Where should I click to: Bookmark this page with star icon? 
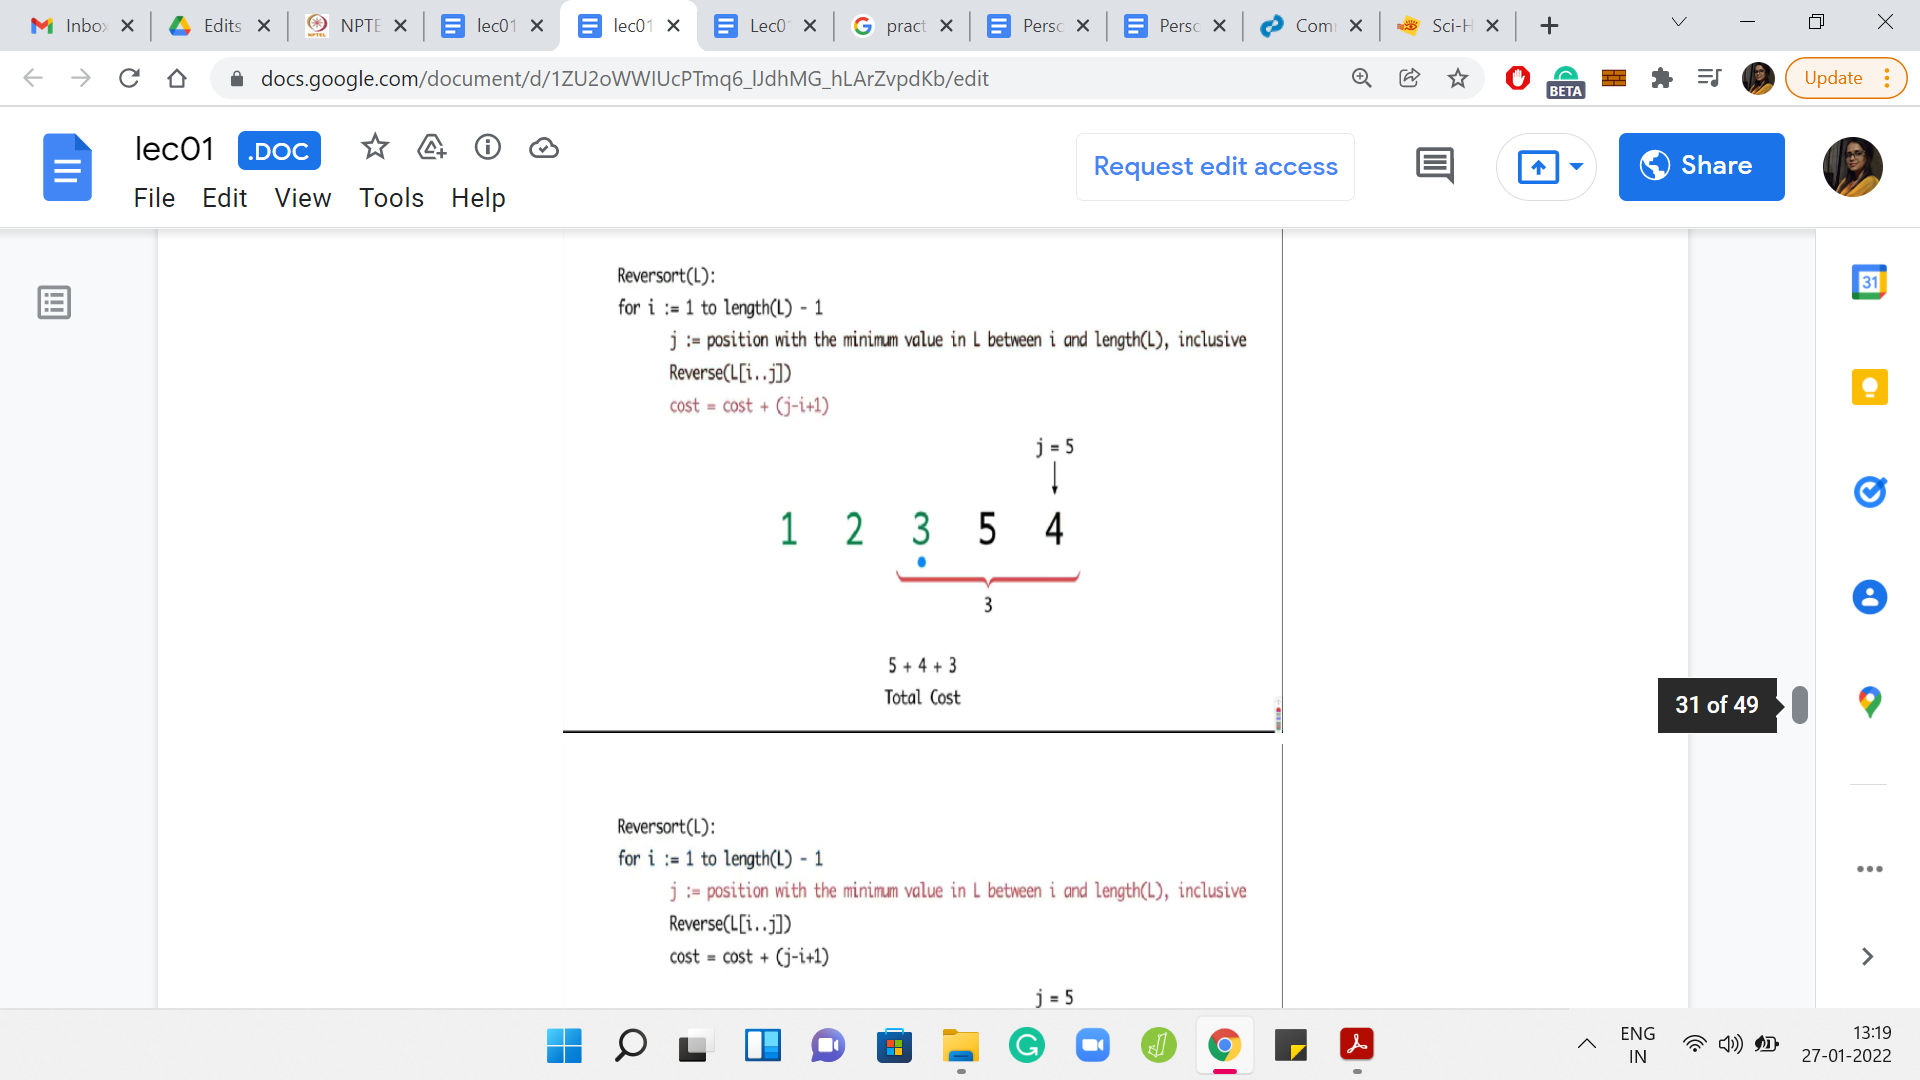pyautogui.click(x=1457, y=78)
